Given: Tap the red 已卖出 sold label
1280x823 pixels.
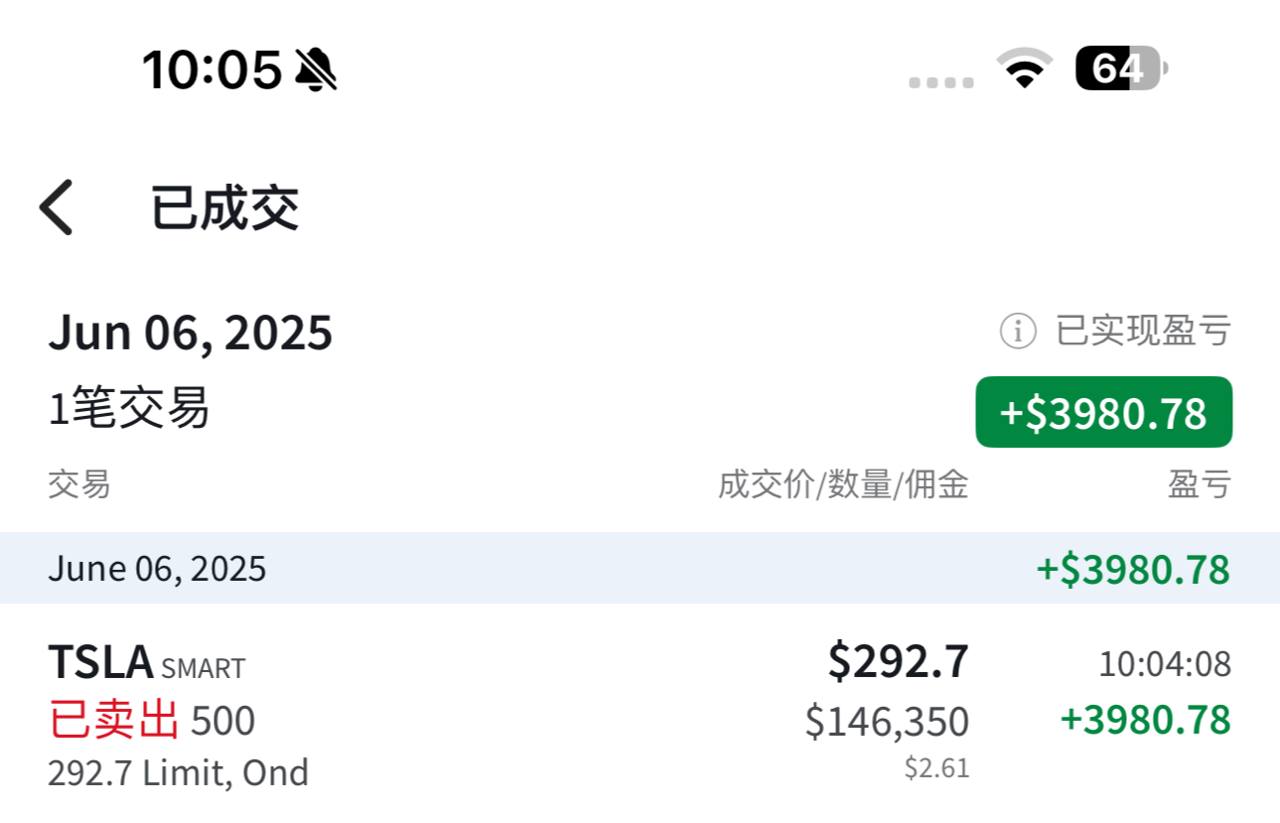Looking at the screenshot, I should 114,720.
